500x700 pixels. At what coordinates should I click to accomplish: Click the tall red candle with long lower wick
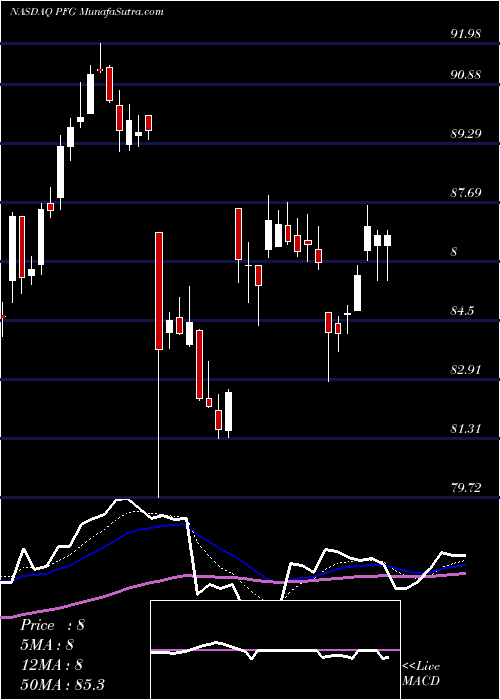coord(159,291)
